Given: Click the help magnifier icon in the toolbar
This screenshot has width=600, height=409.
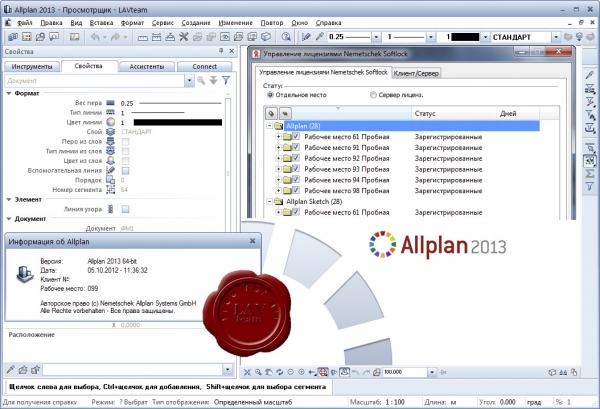Looking at the screenshot, I should 286,37.
